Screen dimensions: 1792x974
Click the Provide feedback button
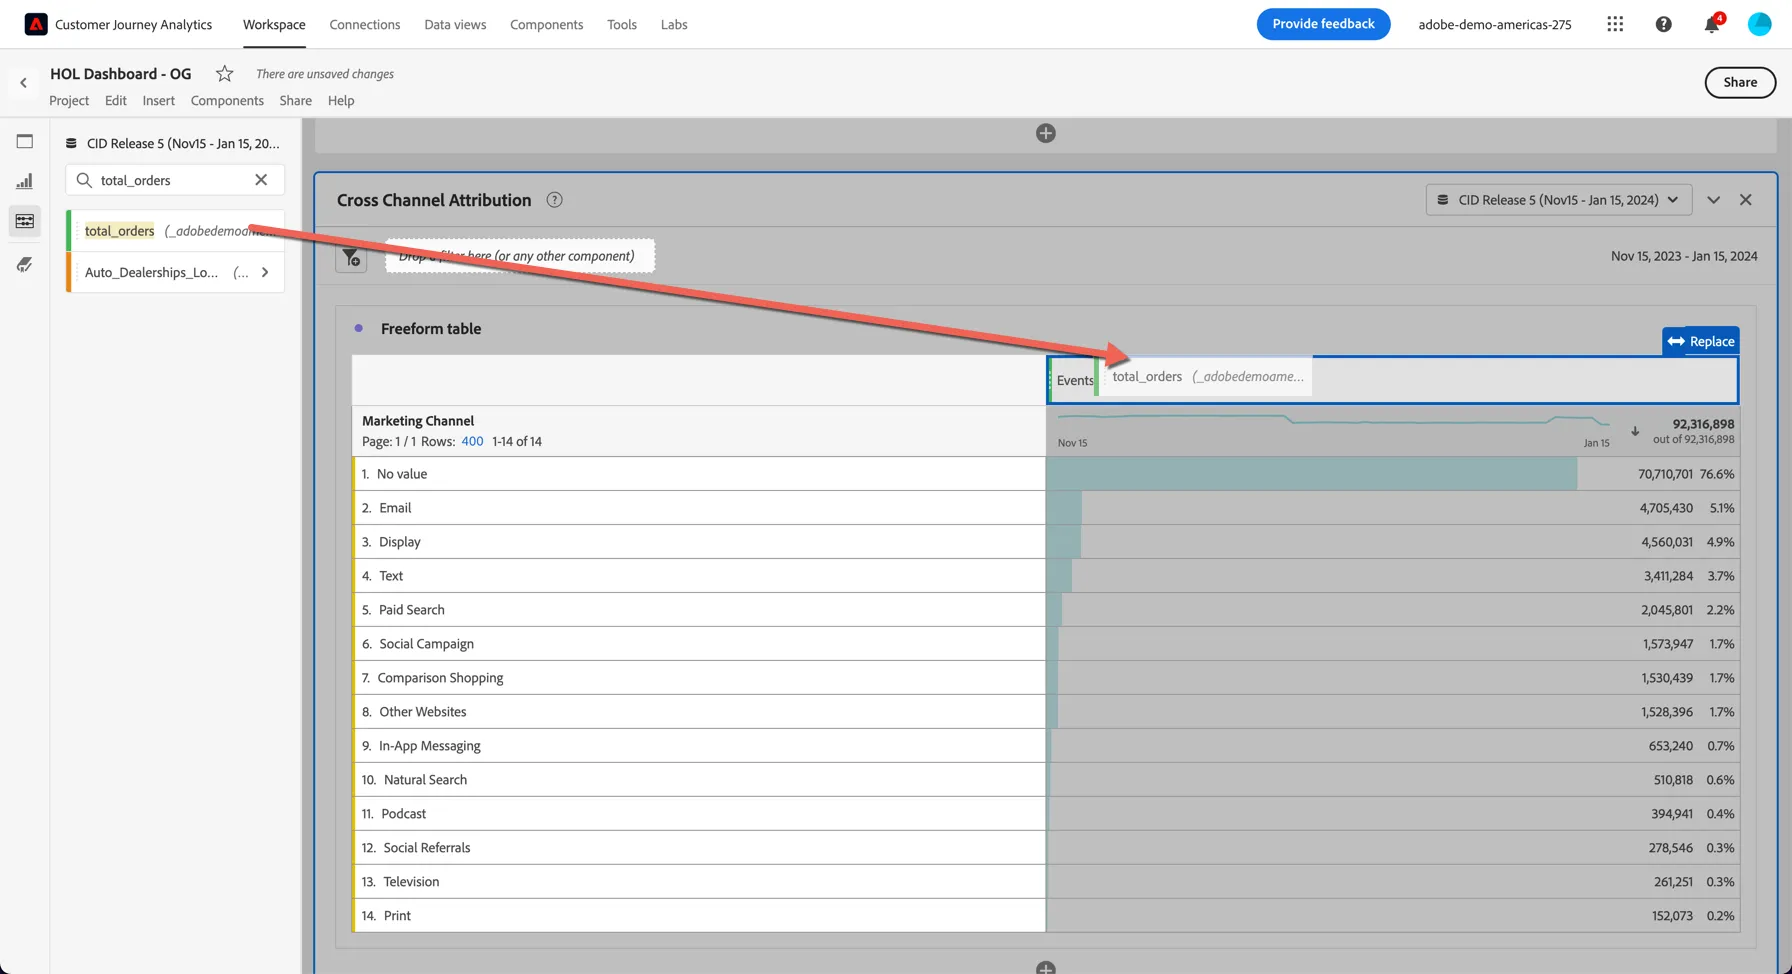coord(1323,24)
